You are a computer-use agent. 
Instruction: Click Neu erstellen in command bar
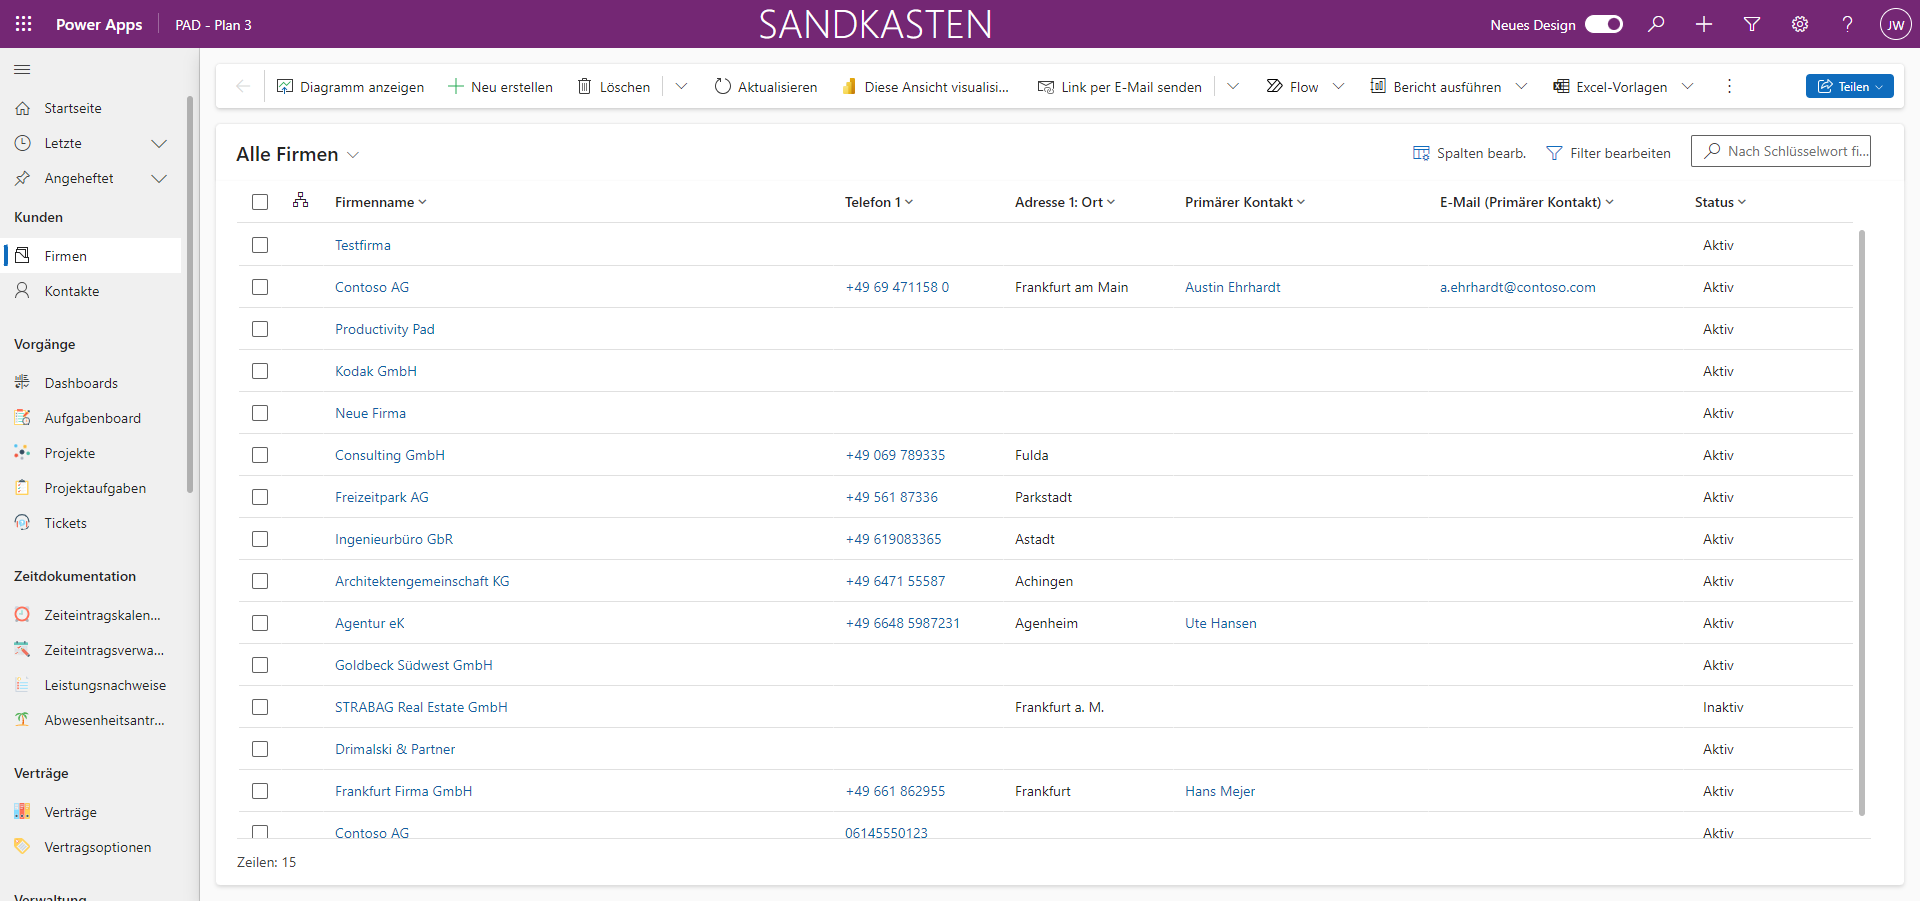pyautogui.click(x=500, y=87)
